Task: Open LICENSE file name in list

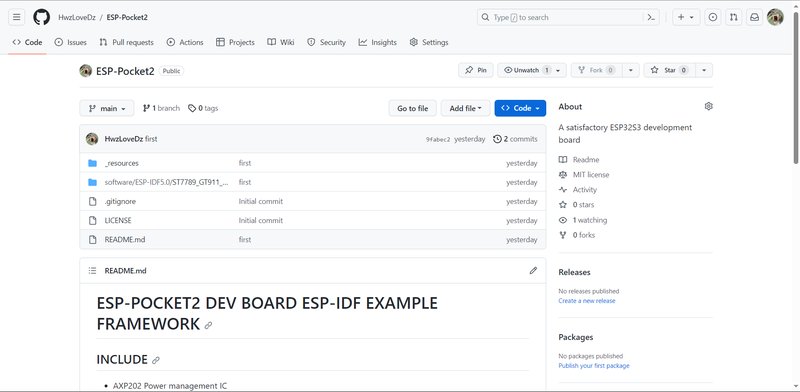Action: [x=118, y=220]
